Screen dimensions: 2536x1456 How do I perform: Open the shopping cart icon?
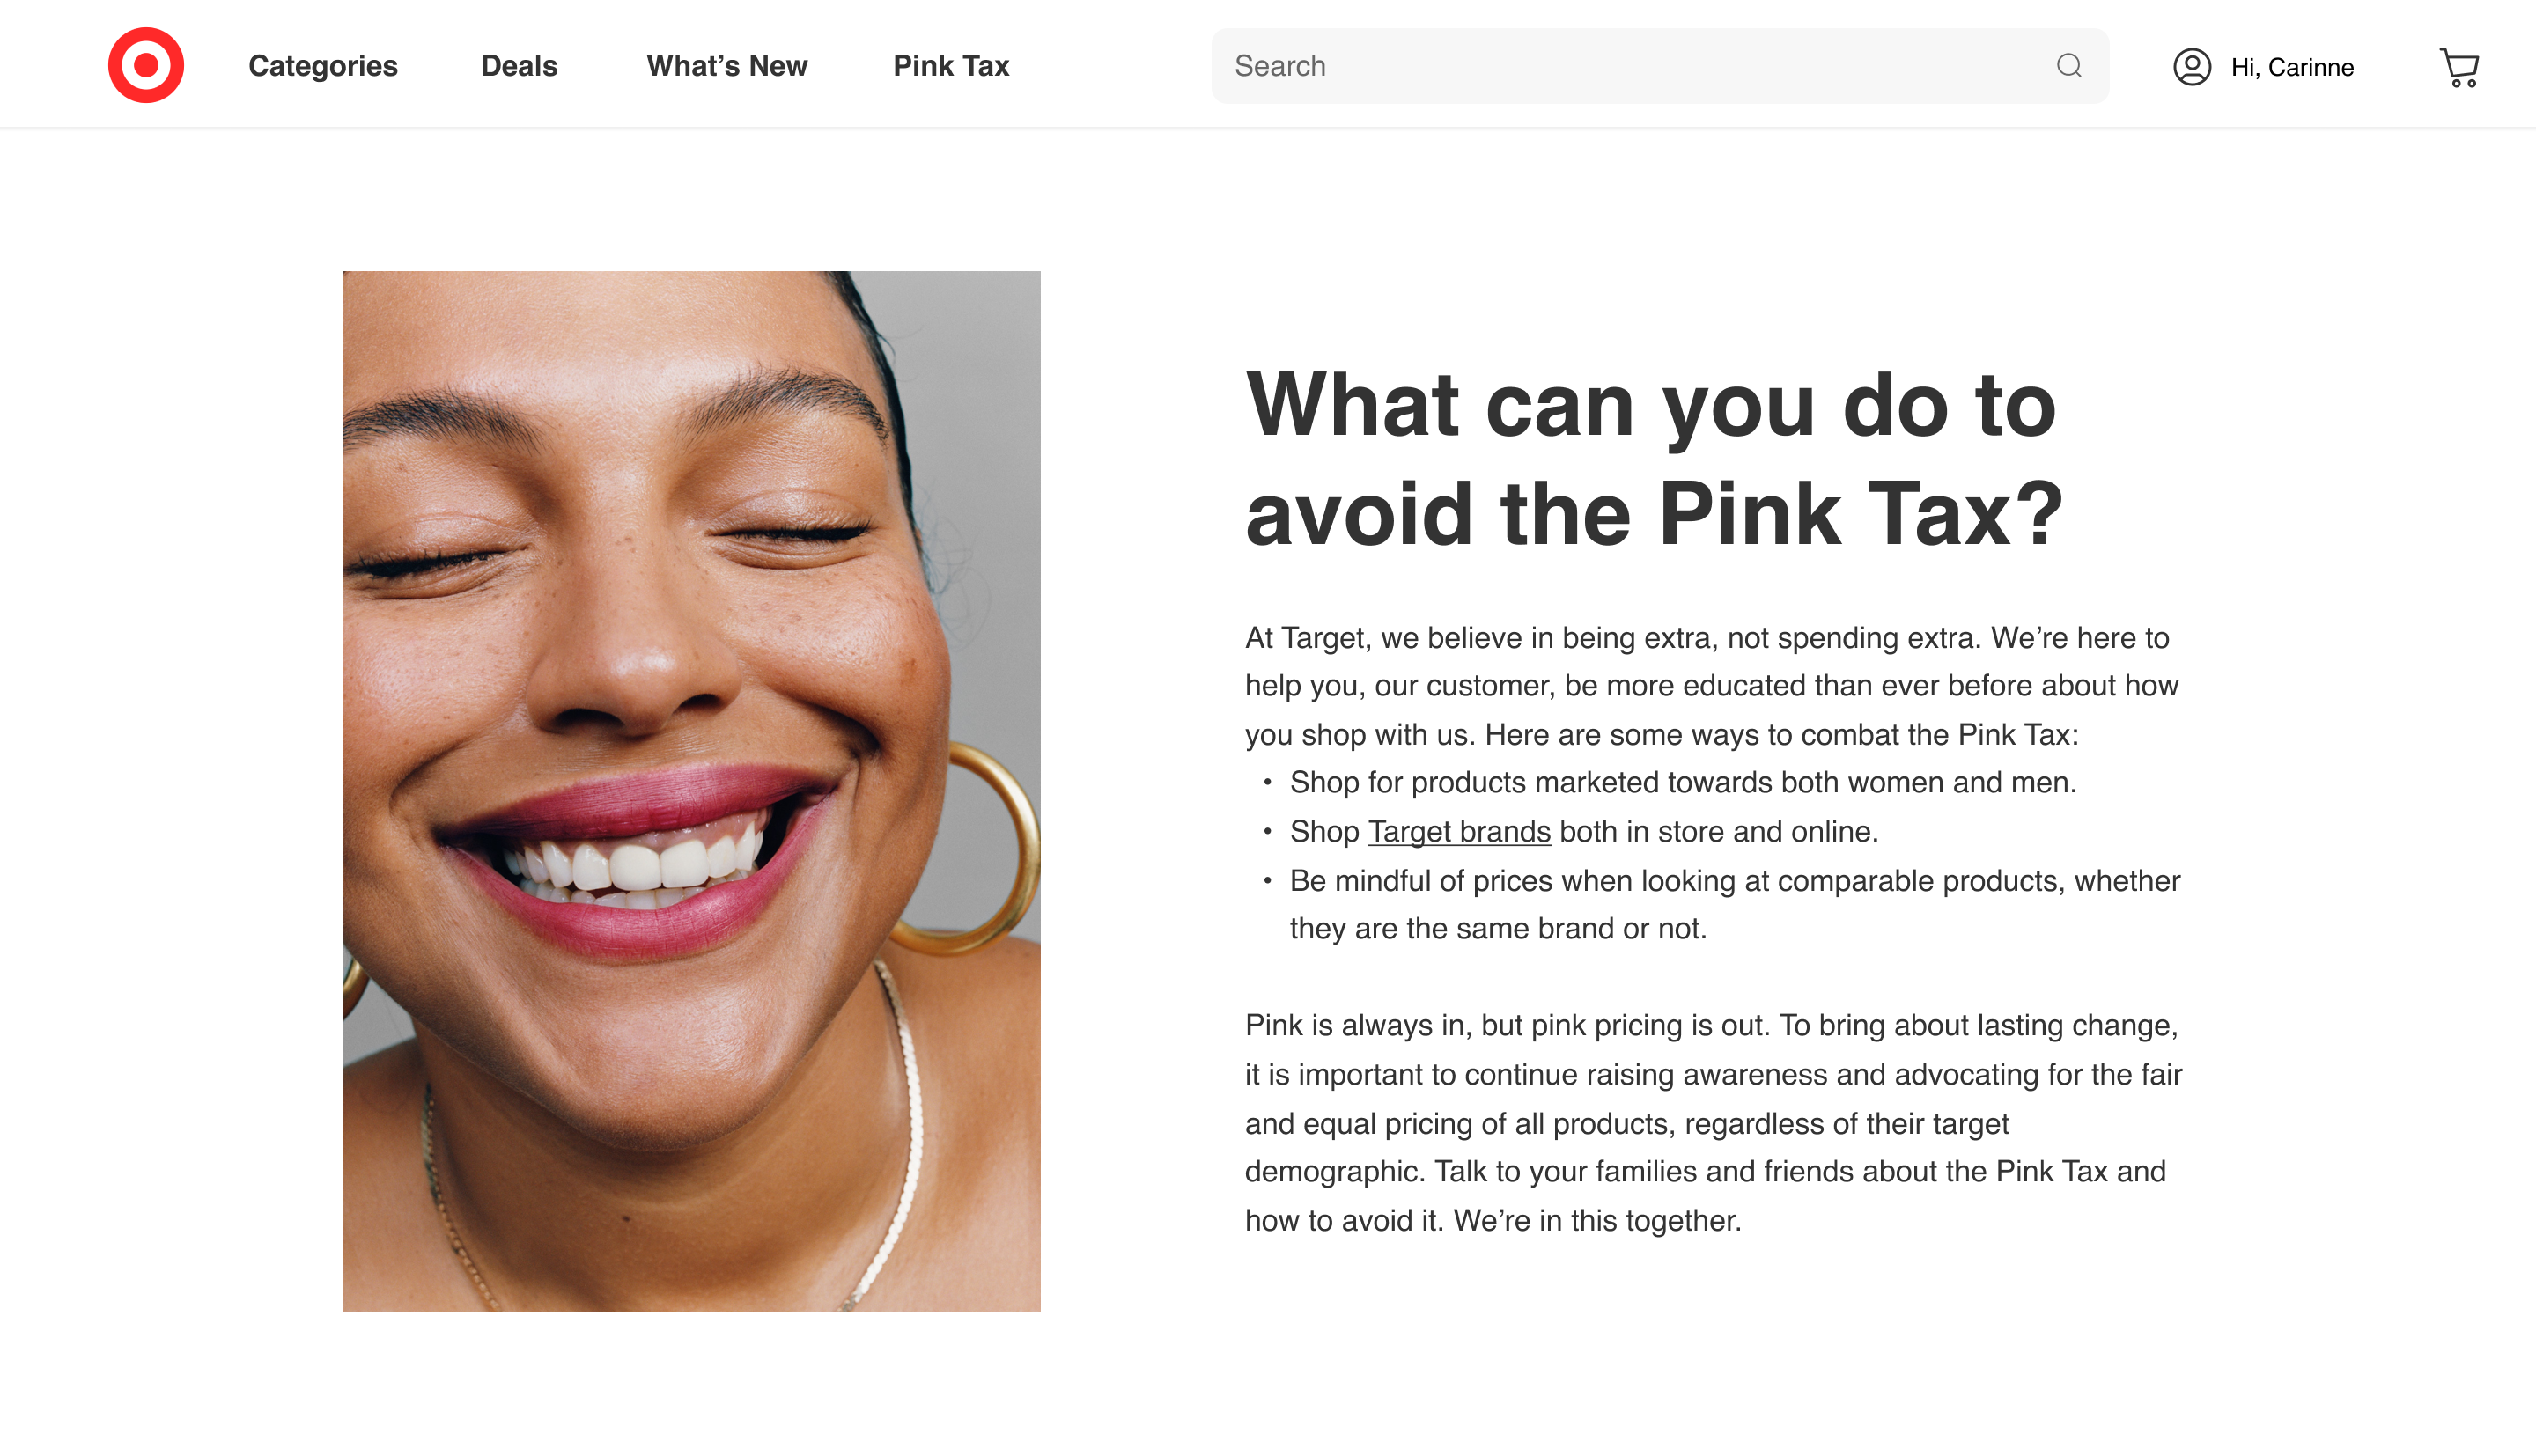tap(2459, 67)
